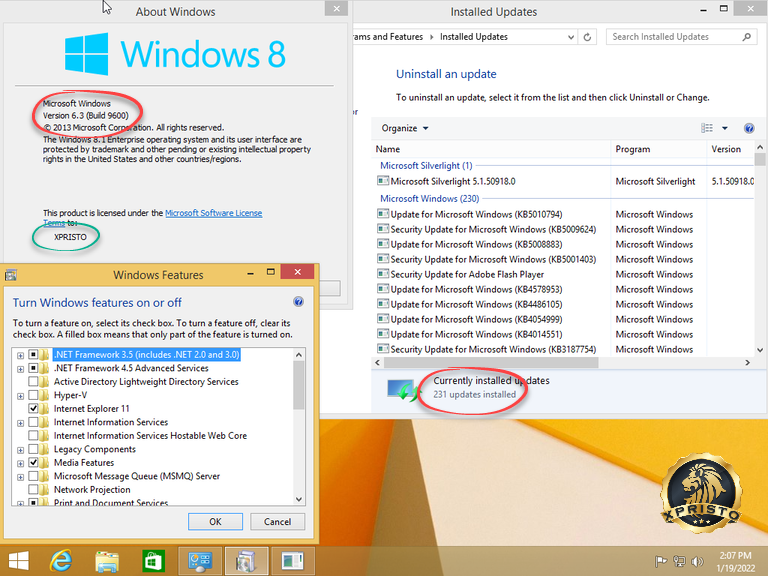This screenshot has height=576, width=768.
Task: Enable Network Projection checkbox
Action: point(33,489)
